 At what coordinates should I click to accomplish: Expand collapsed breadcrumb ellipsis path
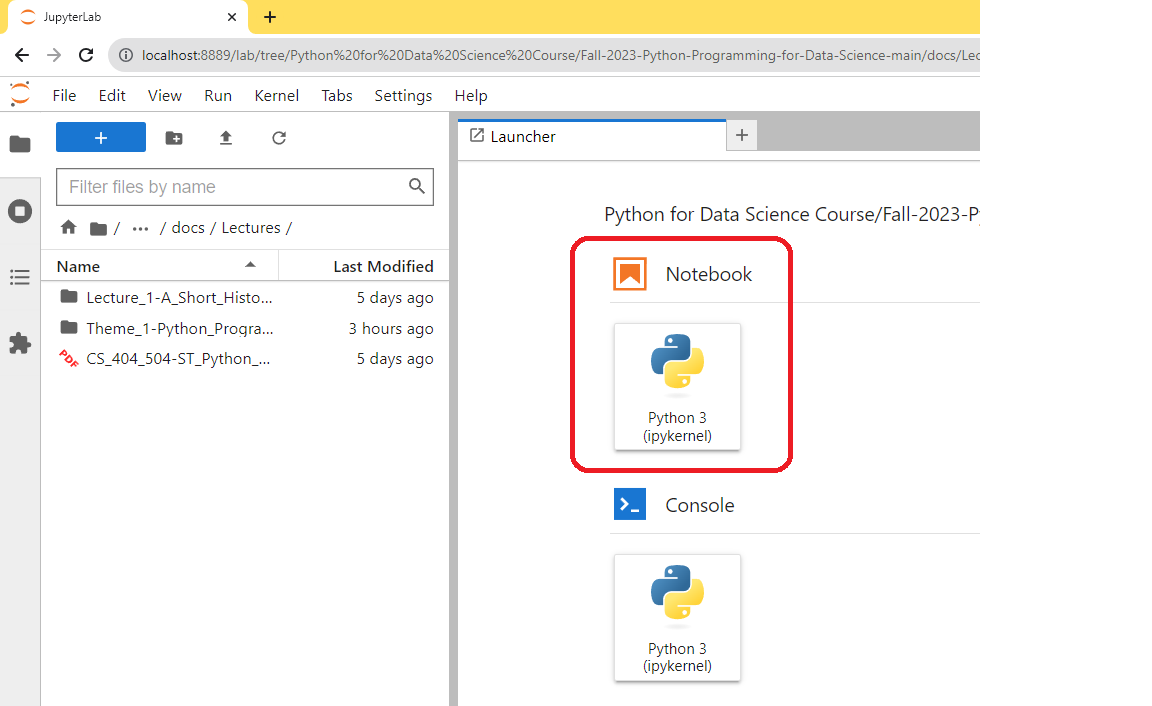140,228
